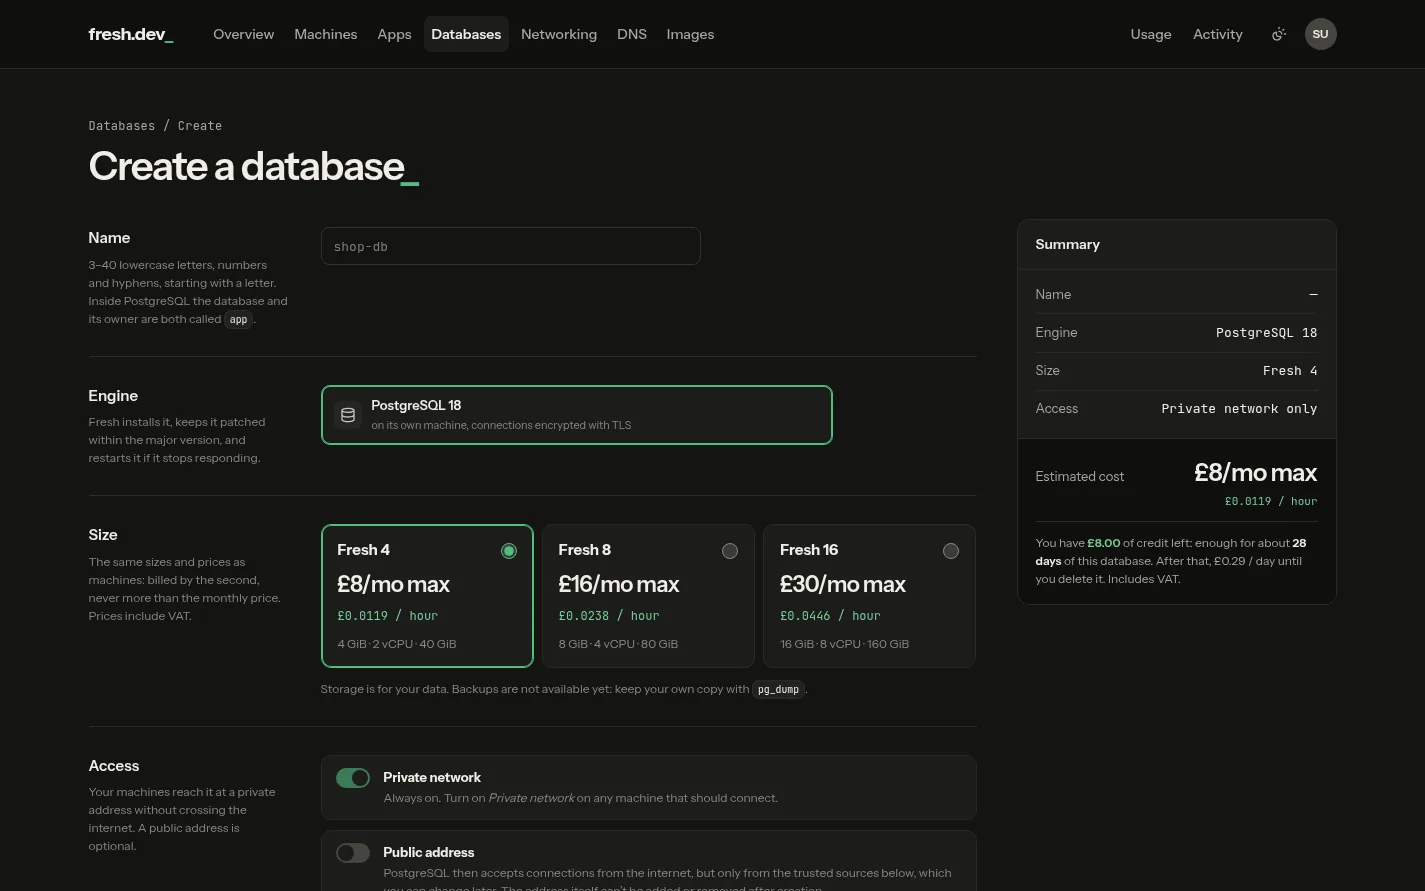
Task: Go to the Machines section
Action: pyautogui.click(x=325, y=34)
